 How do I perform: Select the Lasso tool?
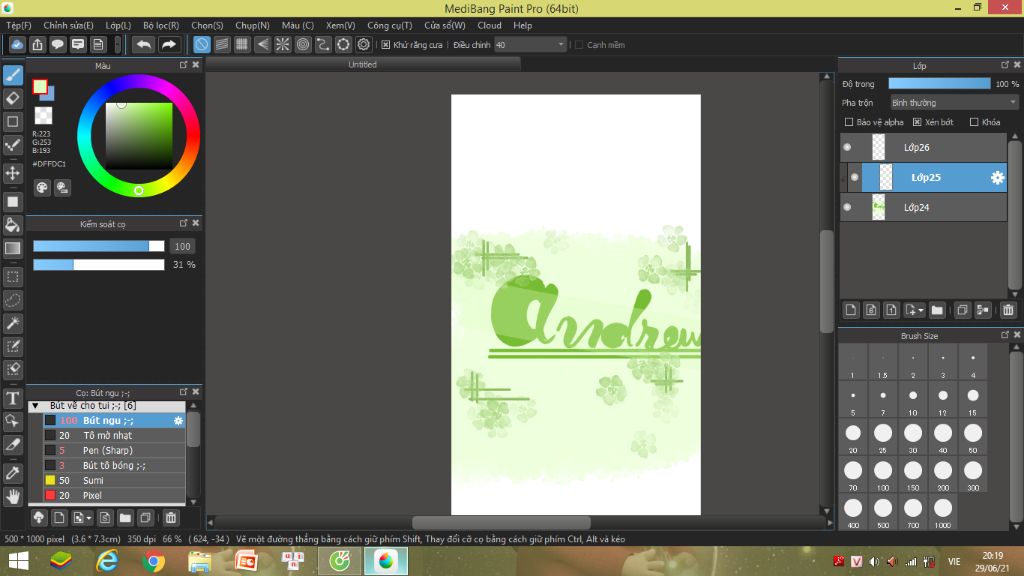(13, 300)
